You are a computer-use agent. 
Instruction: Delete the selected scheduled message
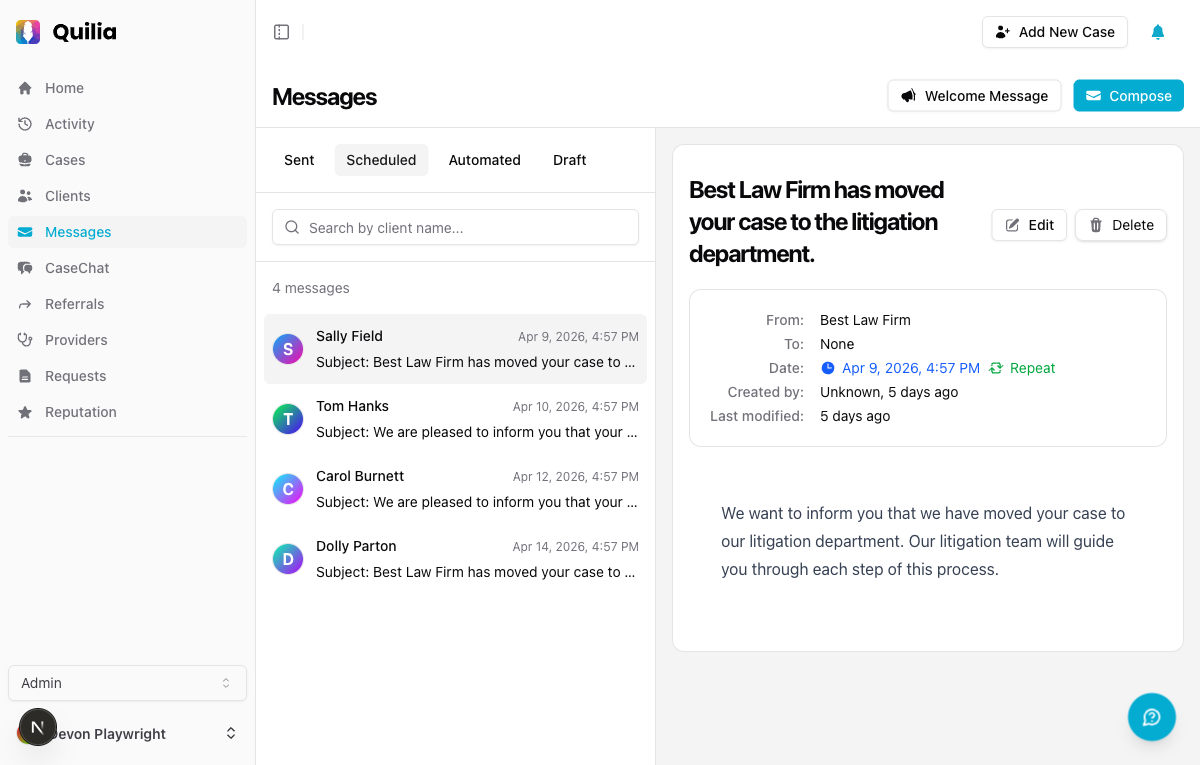pyautogui.click(x=1120, y=225)
